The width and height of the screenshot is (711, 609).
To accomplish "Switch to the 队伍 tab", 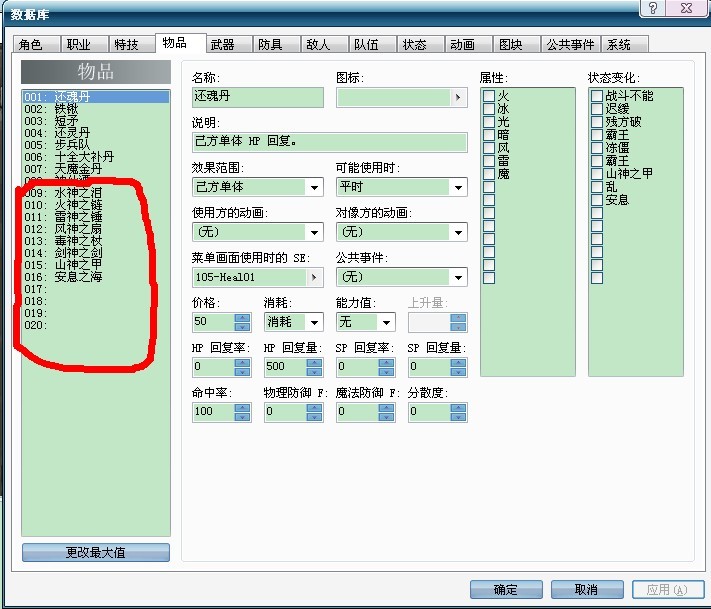I will (373, 44).
